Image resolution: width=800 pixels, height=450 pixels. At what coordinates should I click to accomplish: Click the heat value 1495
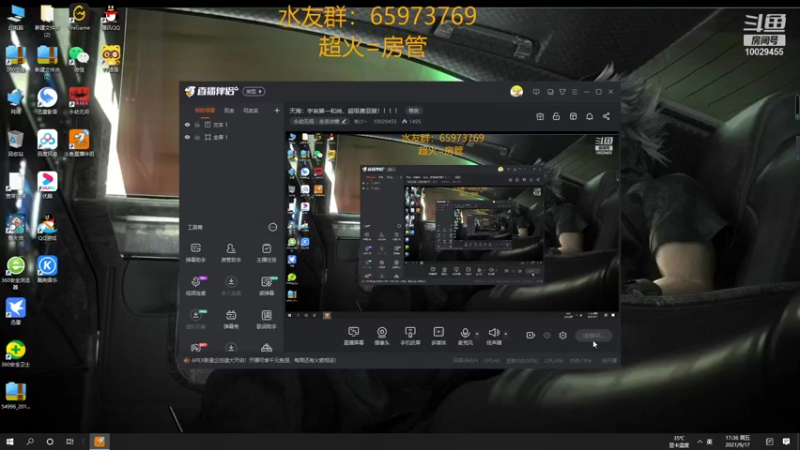411,121
